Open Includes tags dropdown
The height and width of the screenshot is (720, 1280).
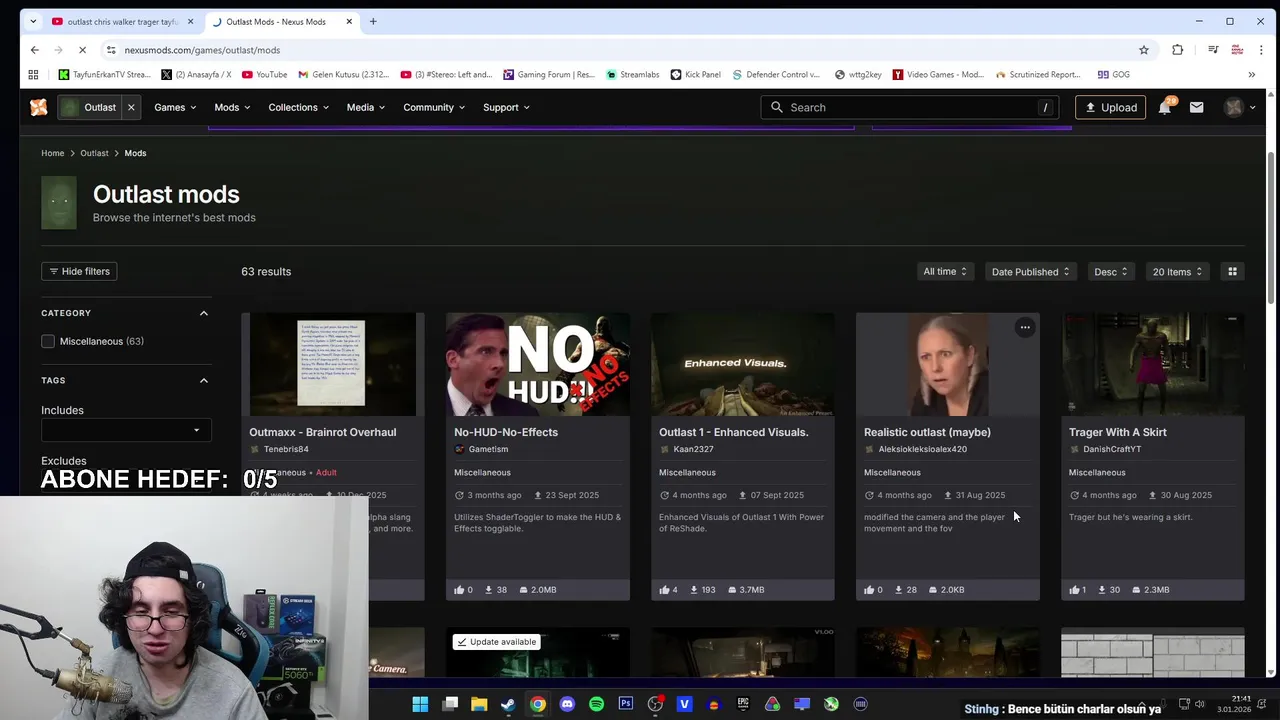pos(126,431)
